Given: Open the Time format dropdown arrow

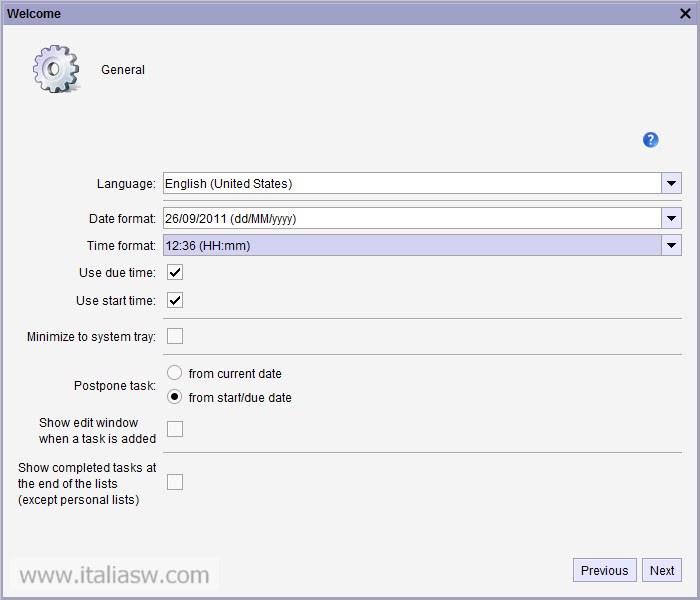Looking at the screenshot, I should point(671,246).
